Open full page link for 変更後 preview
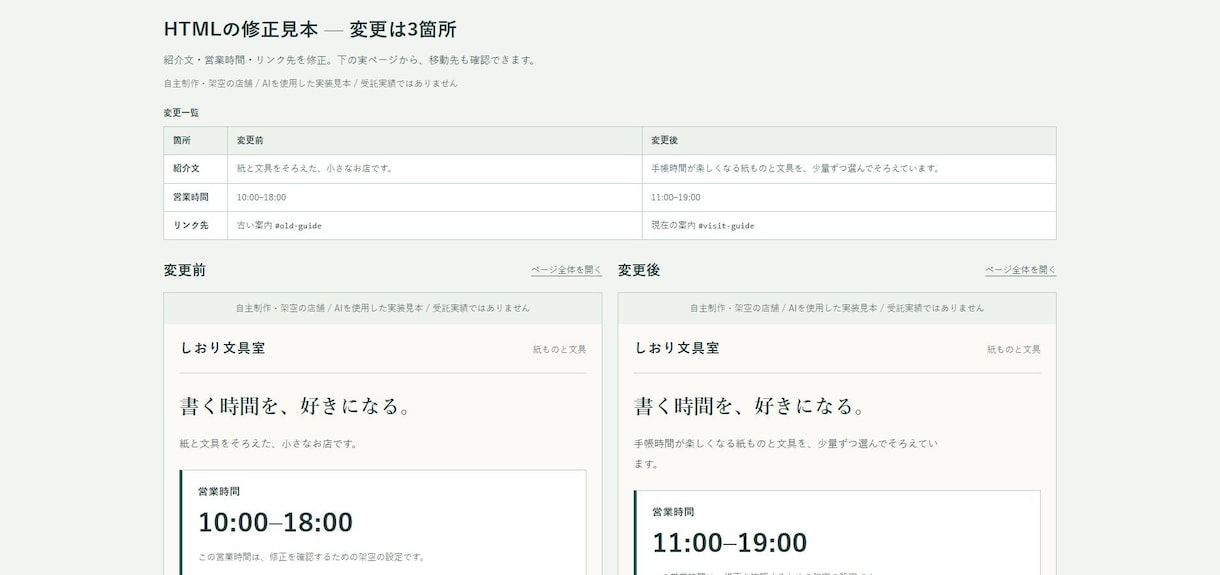This screenshot has width=1220, height=575. [1020, 270]
